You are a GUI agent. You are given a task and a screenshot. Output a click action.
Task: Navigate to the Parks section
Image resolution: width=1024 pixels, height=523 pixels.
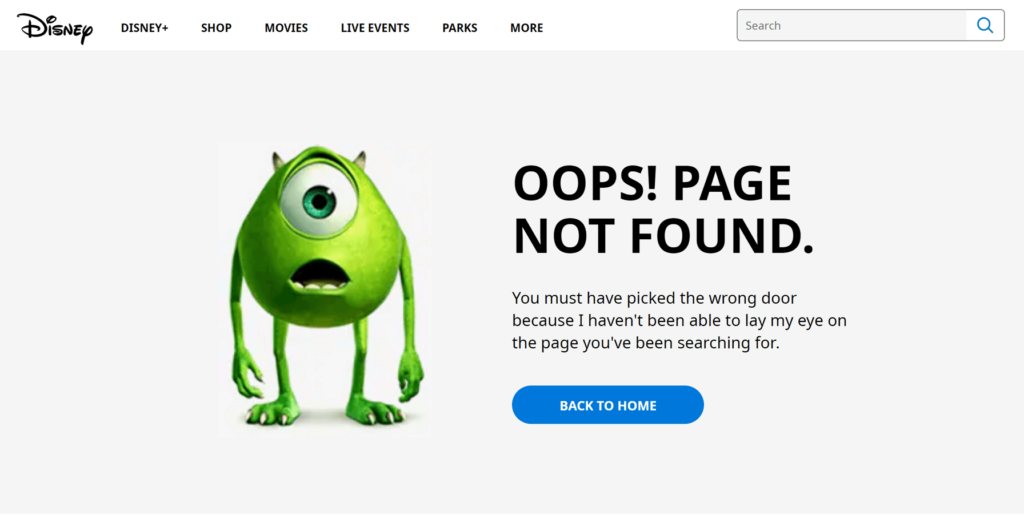tap(459, 28)
